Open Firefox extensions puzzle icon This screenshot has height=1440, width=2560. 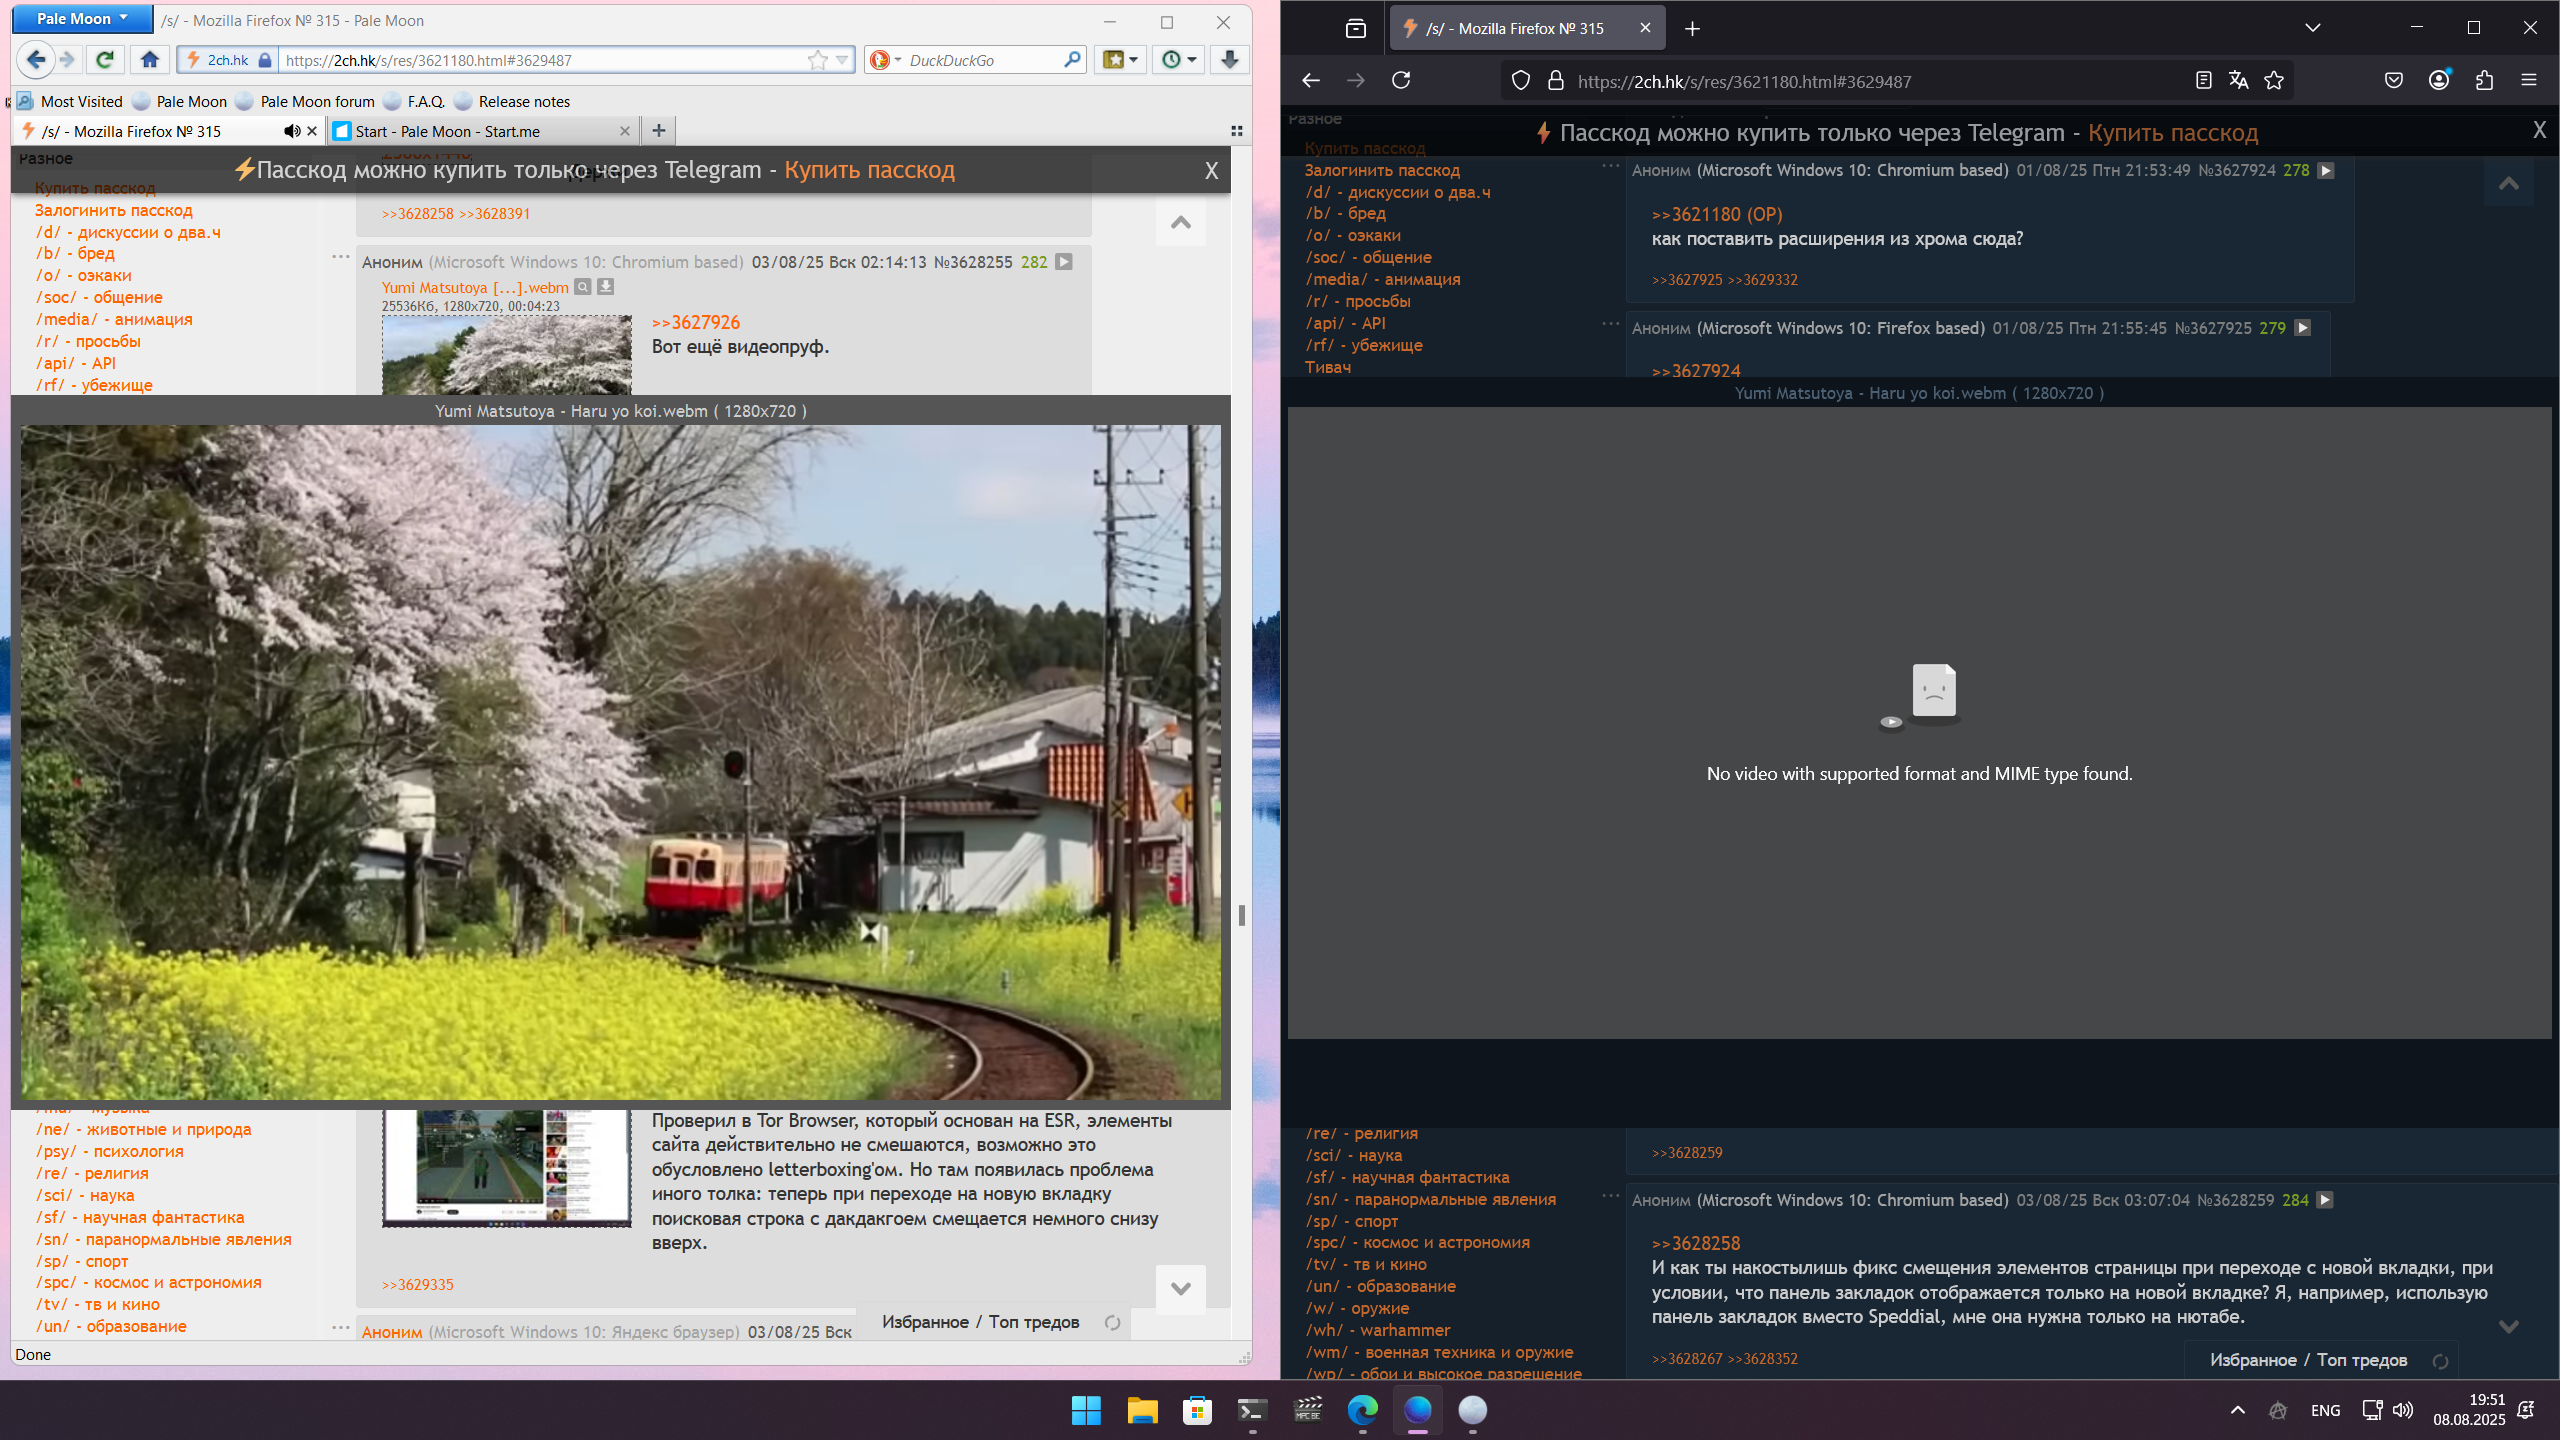click(x=2484, y=81)
